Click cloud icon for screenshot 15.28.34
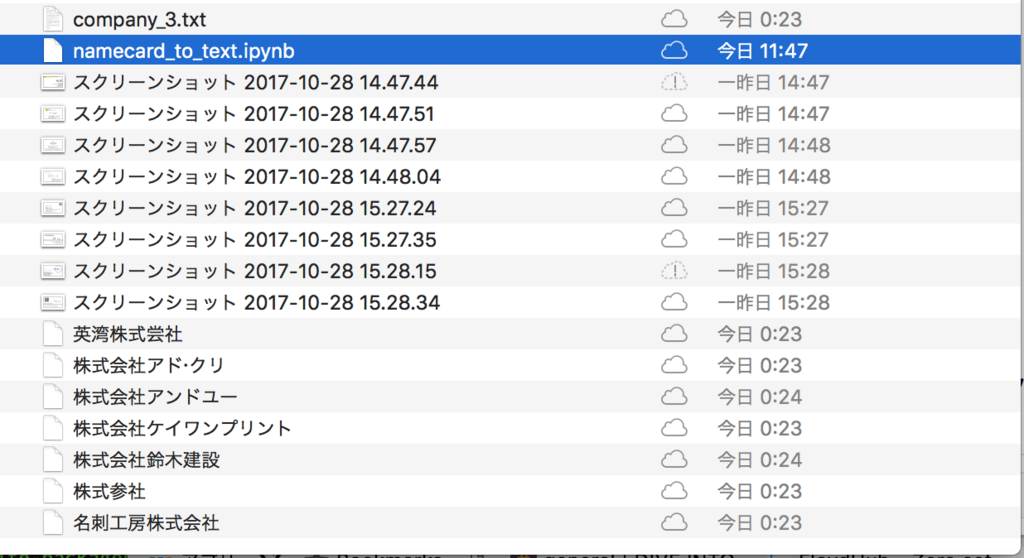Viewport: 1024px width, 558px height. [x=674, y=302]
